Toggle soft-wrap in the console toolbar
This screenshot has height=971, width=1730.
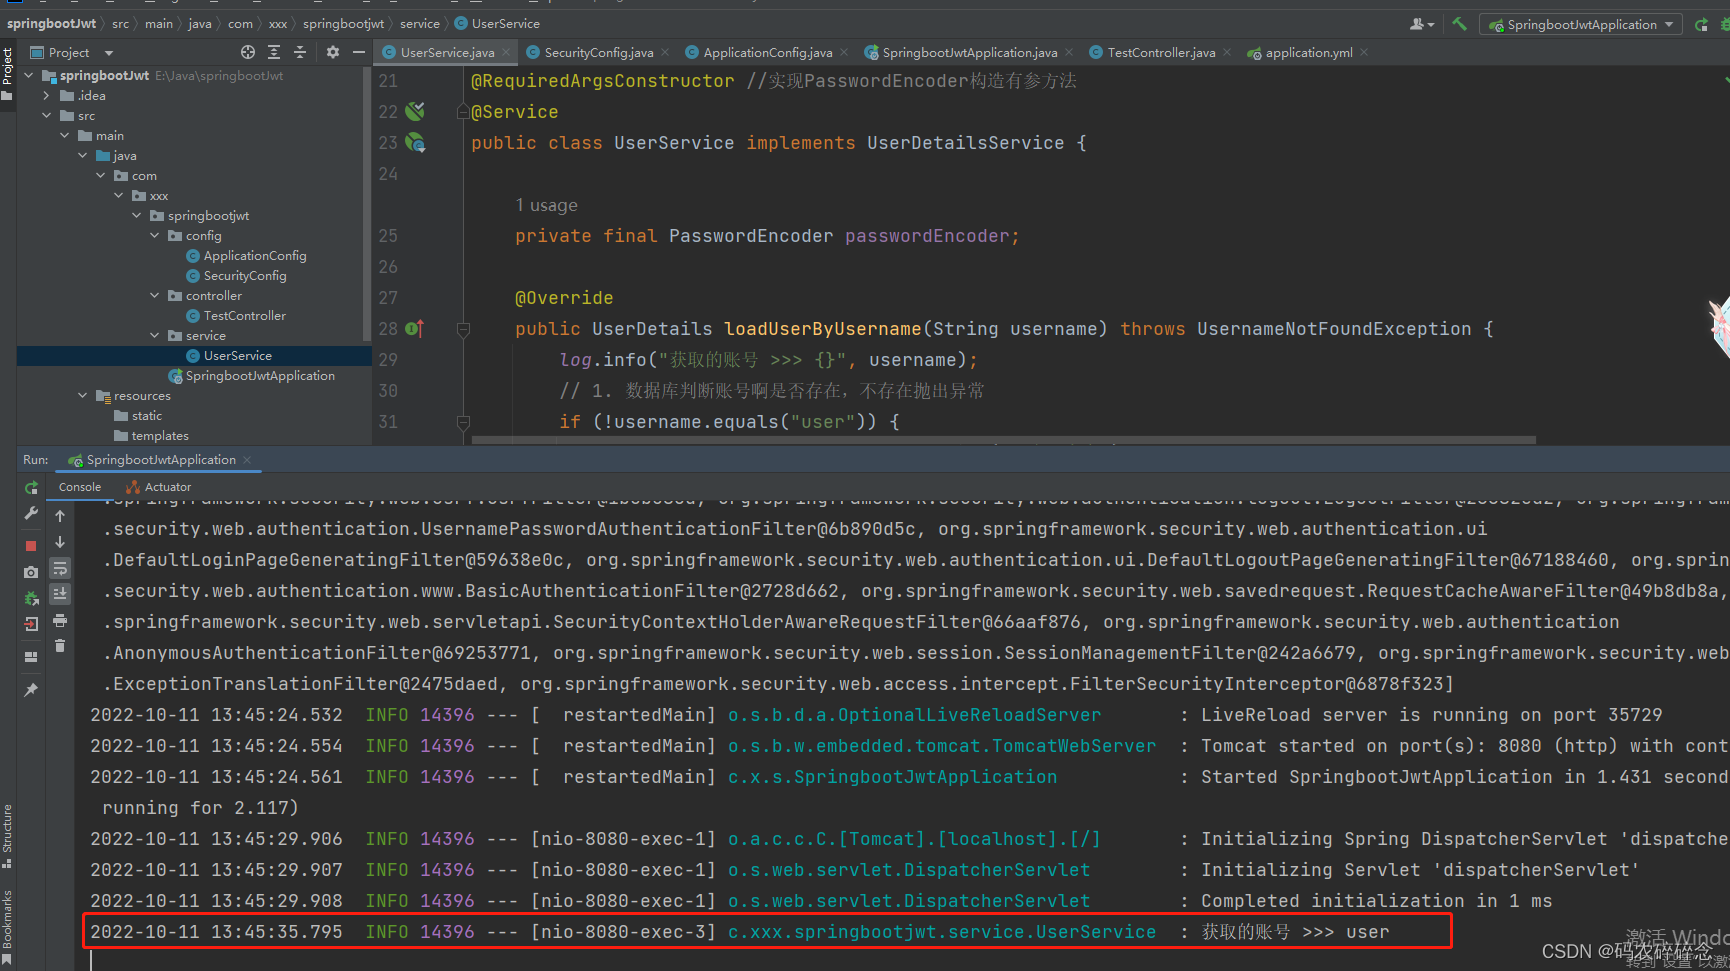[60, 568]
